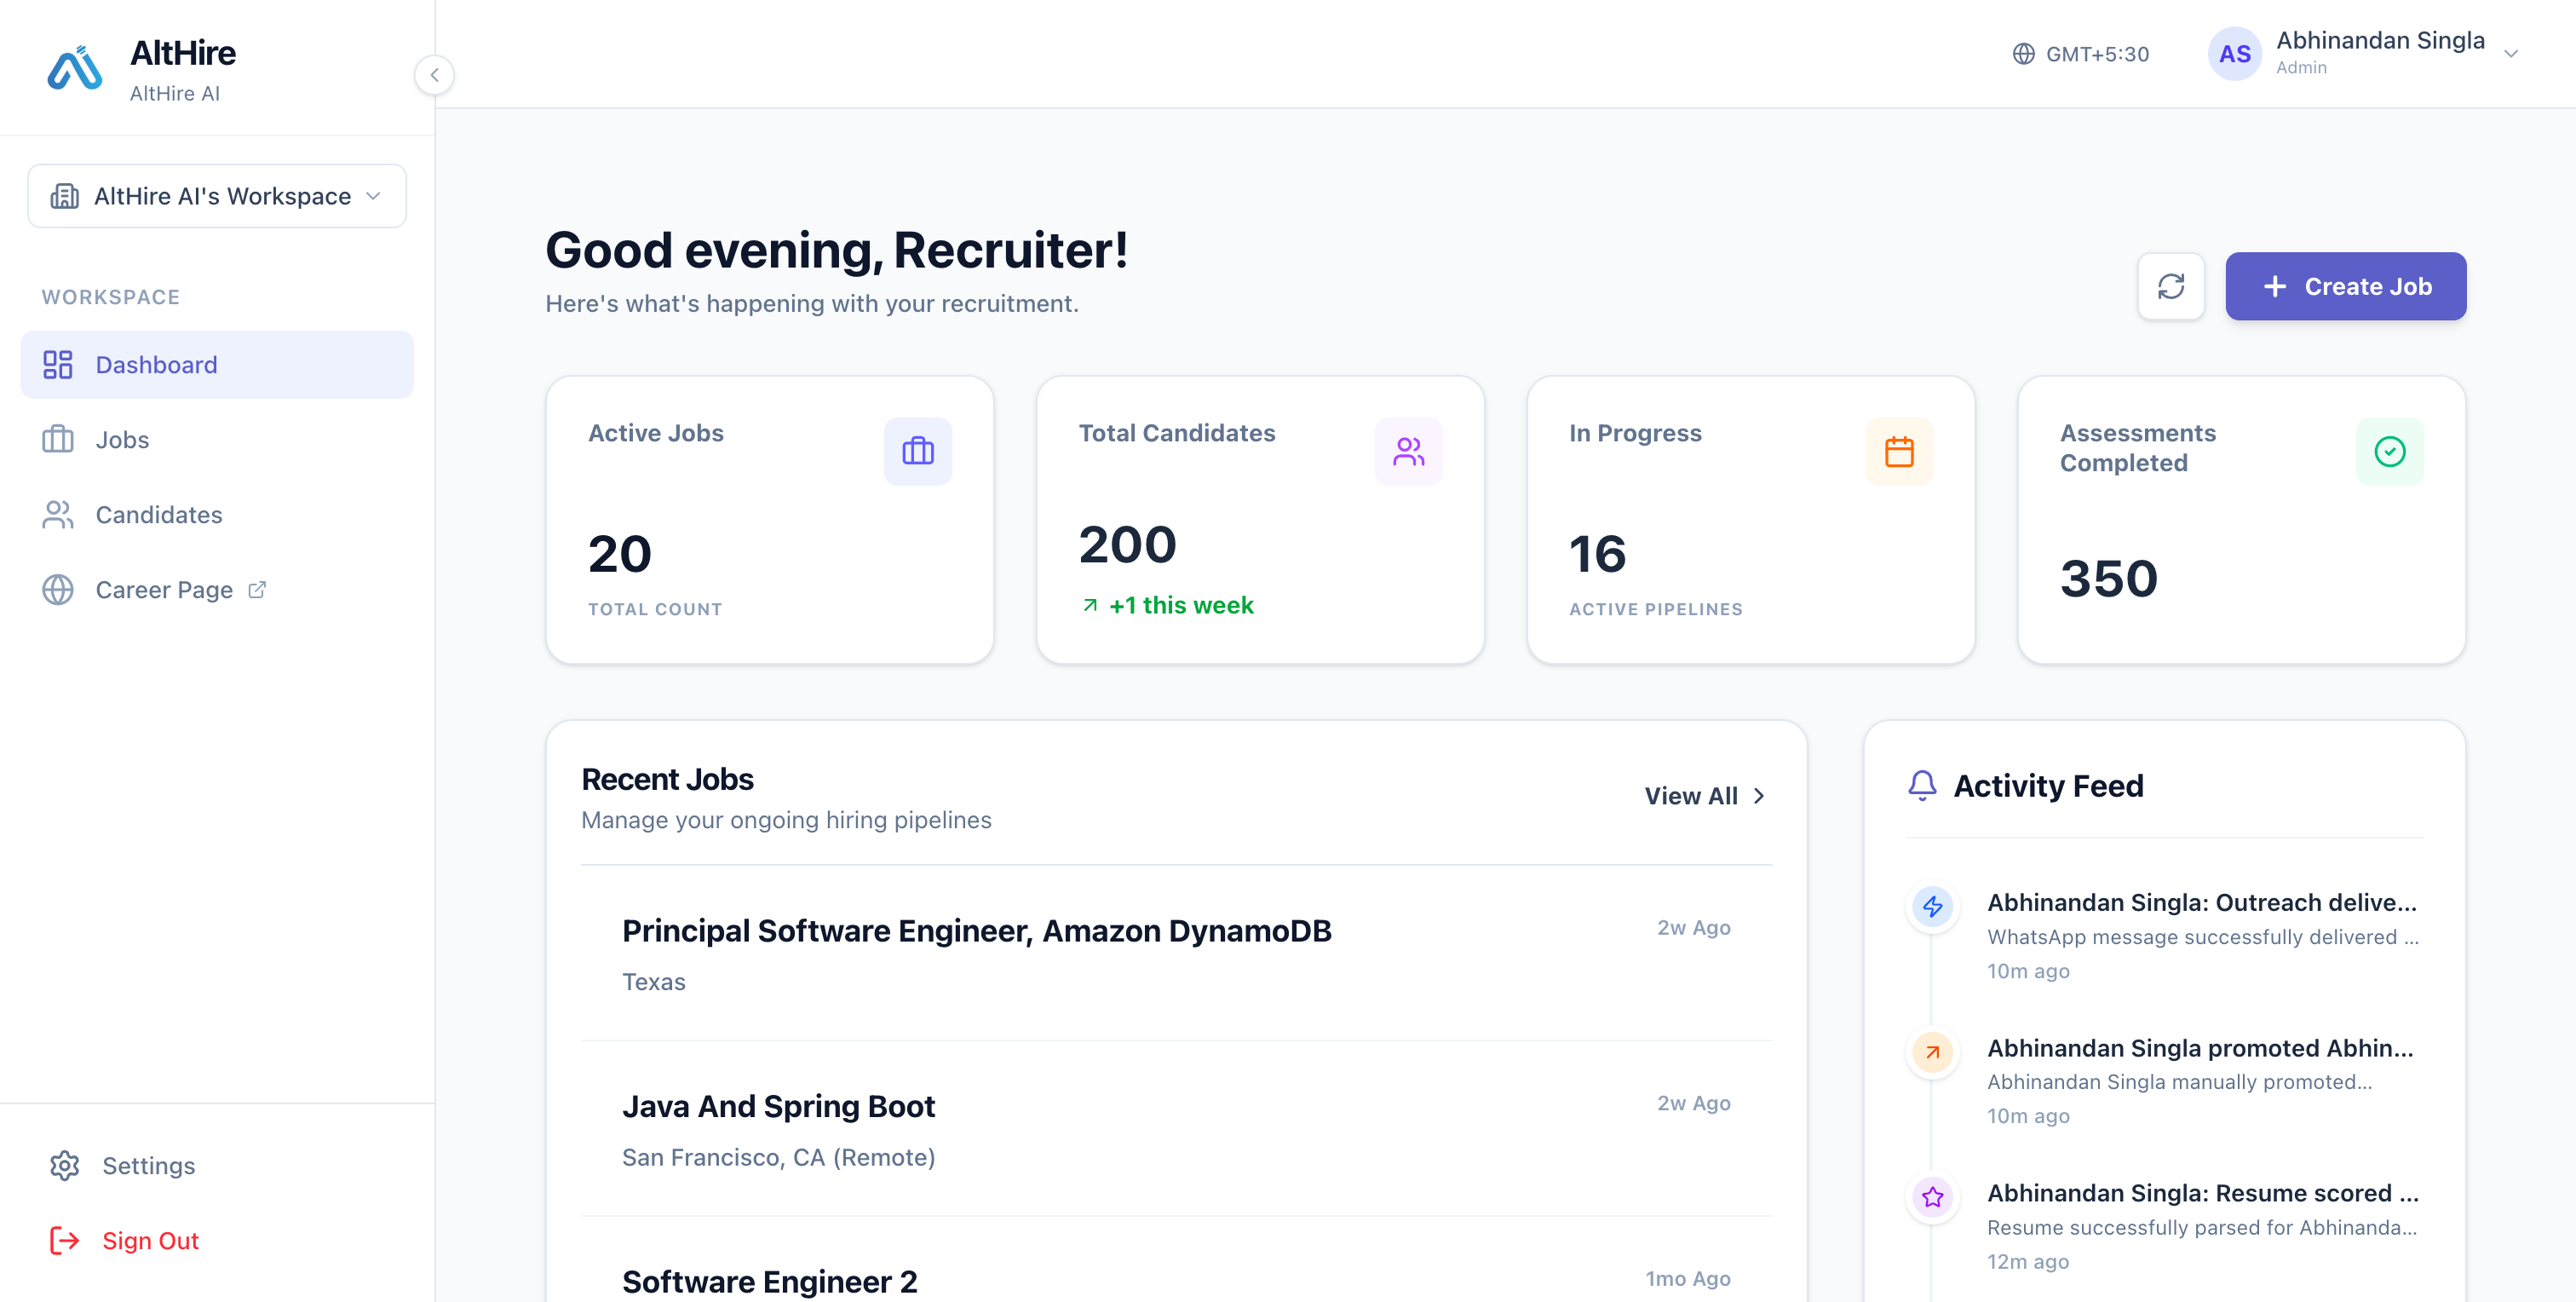Click the AltHire logo icon
Image resolution: width=2576 pixels, height=1302 pixels.
(x=75, y=68)
